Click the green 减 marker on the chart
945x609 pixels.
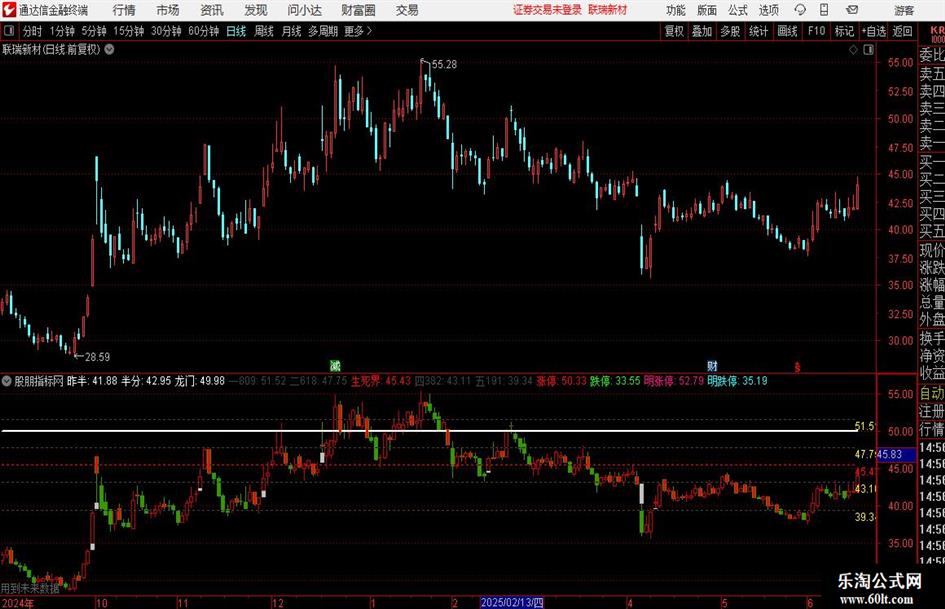coord(336,365)
